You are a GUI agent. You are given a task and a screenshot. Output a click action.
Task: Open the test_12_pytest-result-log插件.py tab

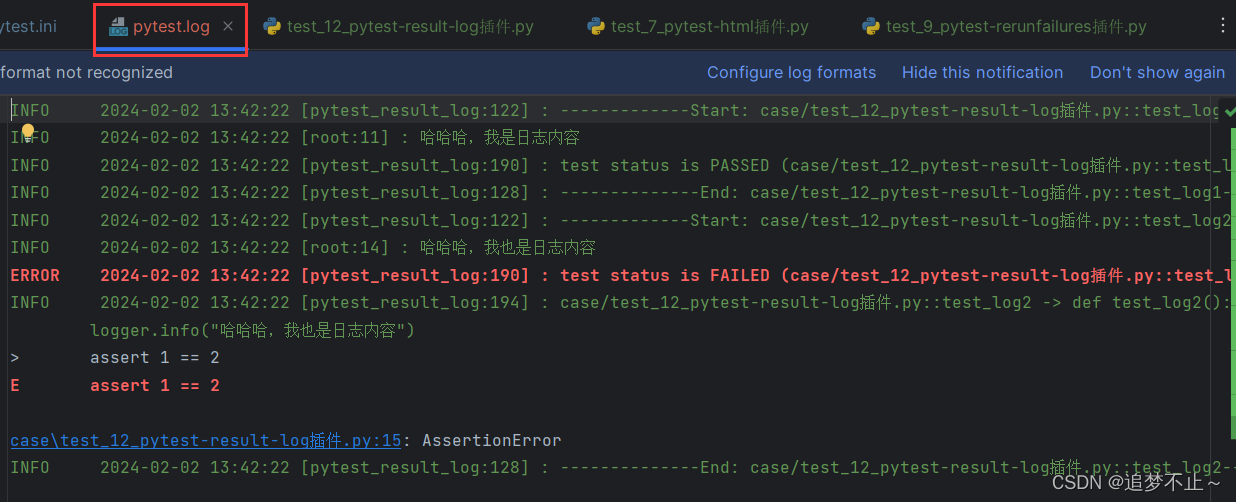coord(398,27)
